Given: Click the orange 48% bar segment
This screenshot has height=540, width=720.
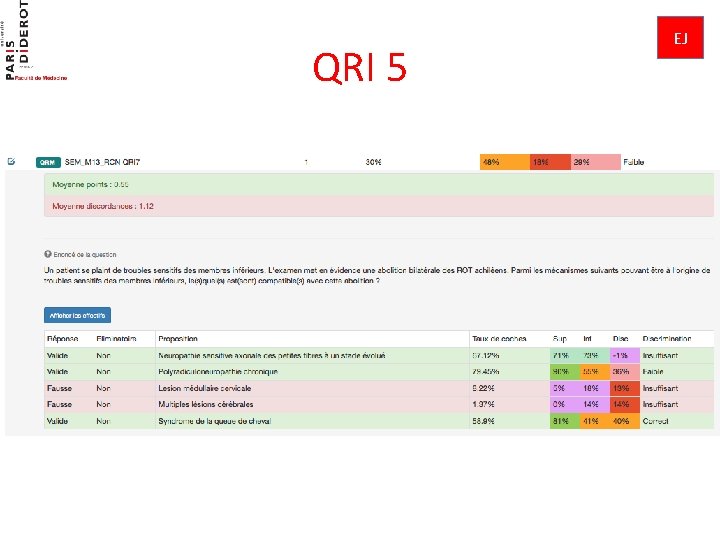Looking at the screenshot, I should click(505, 162).
